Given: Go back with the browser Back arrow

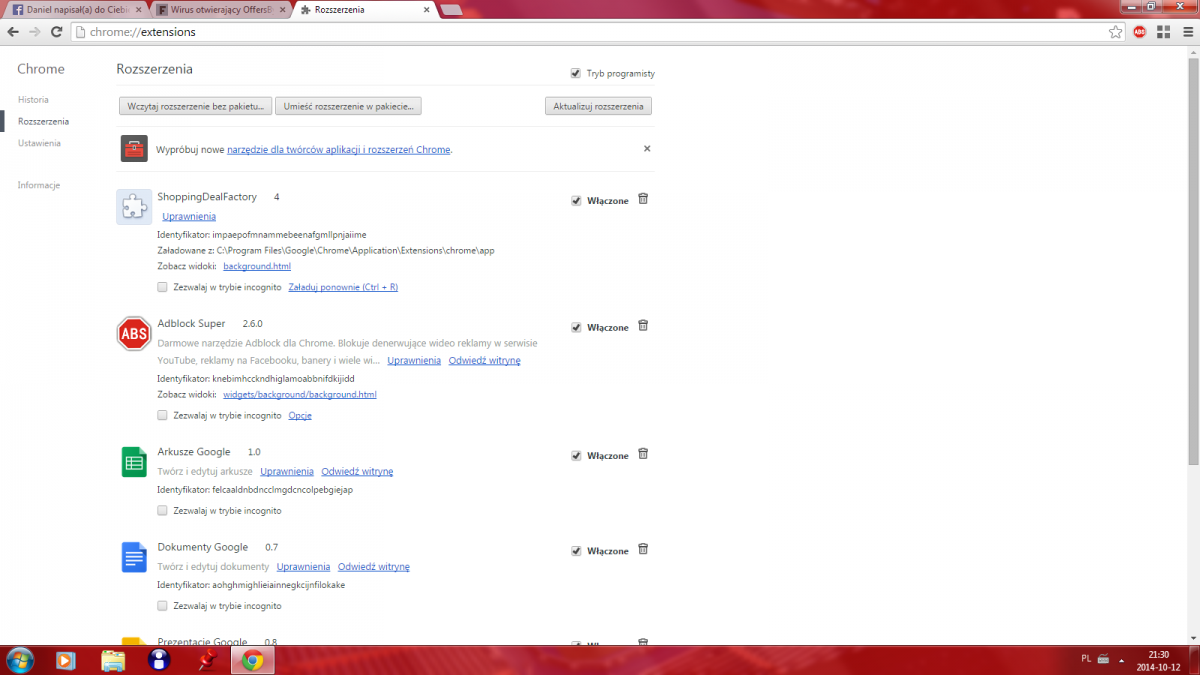Looking at the screenshot, I should pos(13,32).
